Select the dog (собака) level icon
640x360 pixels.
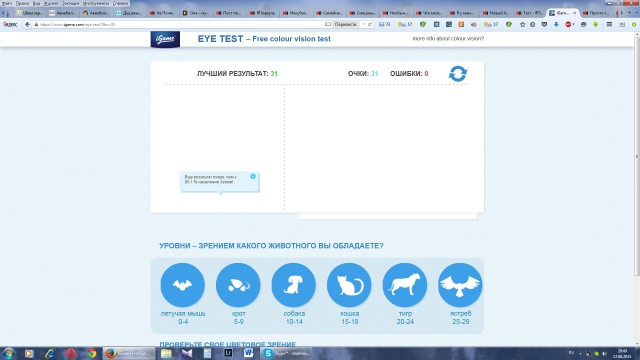coord(293,285)
